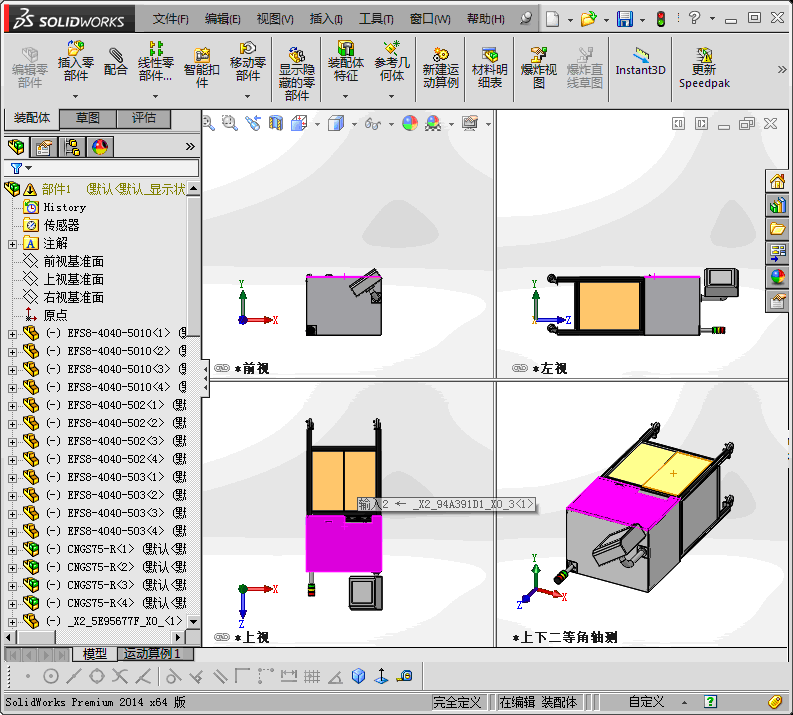
Task: Click Update Speedpak (更新) button
Action: click(704, 68)
